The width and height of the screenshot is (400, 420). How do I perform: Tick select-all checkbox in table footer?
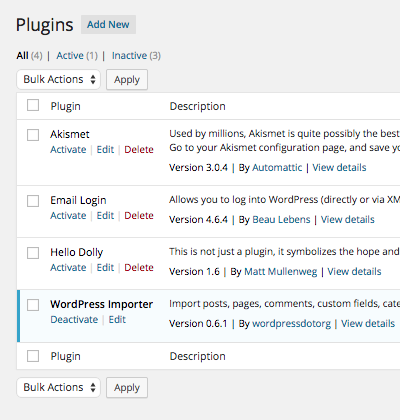pos(33,356)
